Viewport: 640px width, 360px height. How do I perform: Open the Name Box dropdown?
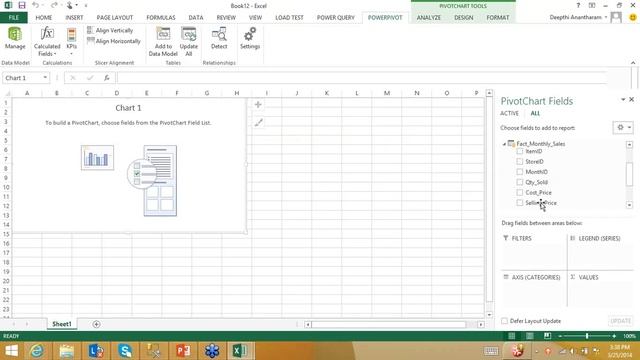tap(45, 78)
